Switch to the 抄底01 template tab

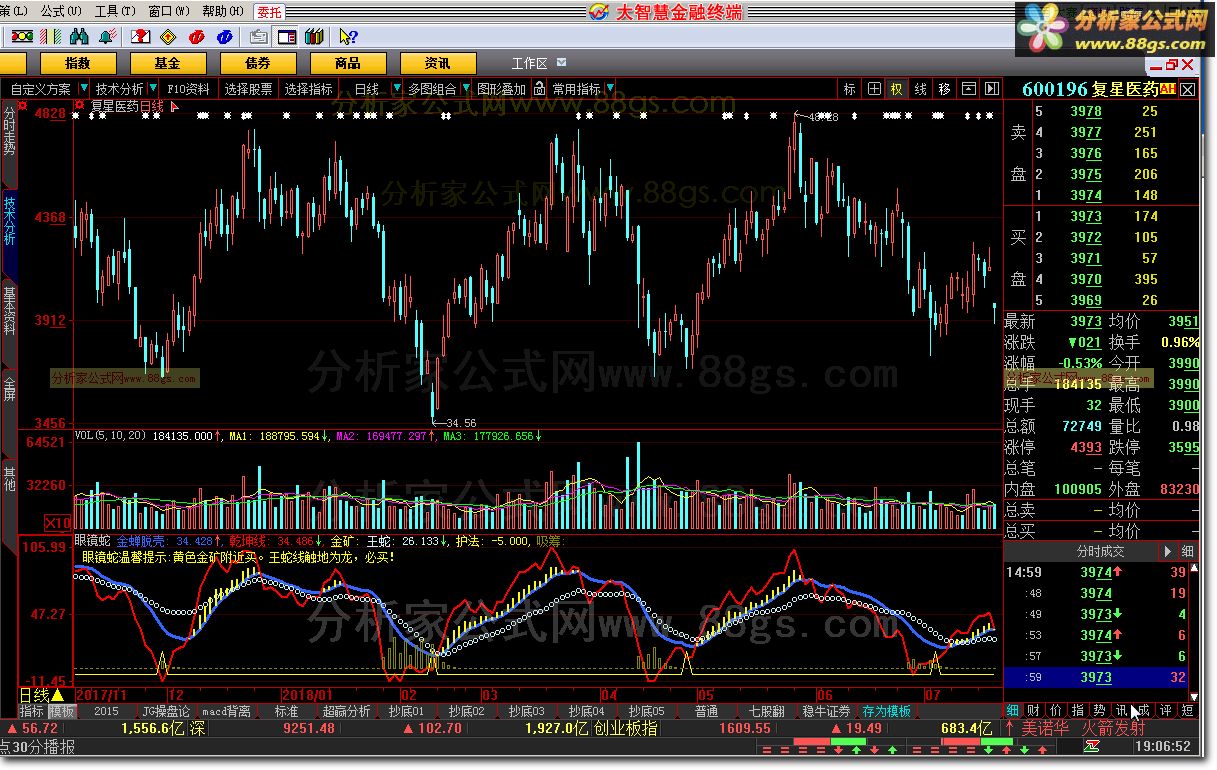click(x=406, y=711)
